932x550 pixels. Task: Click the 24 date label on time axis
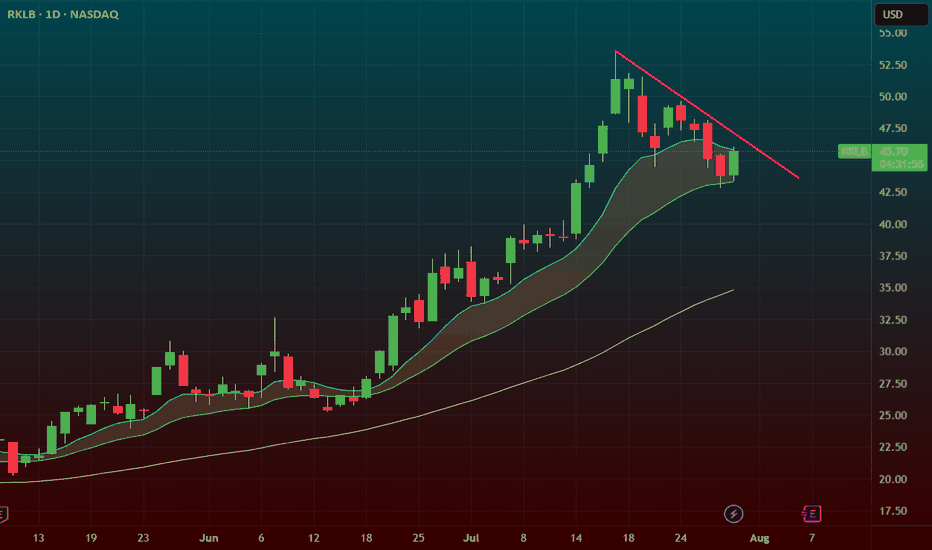tap(681, 538)
